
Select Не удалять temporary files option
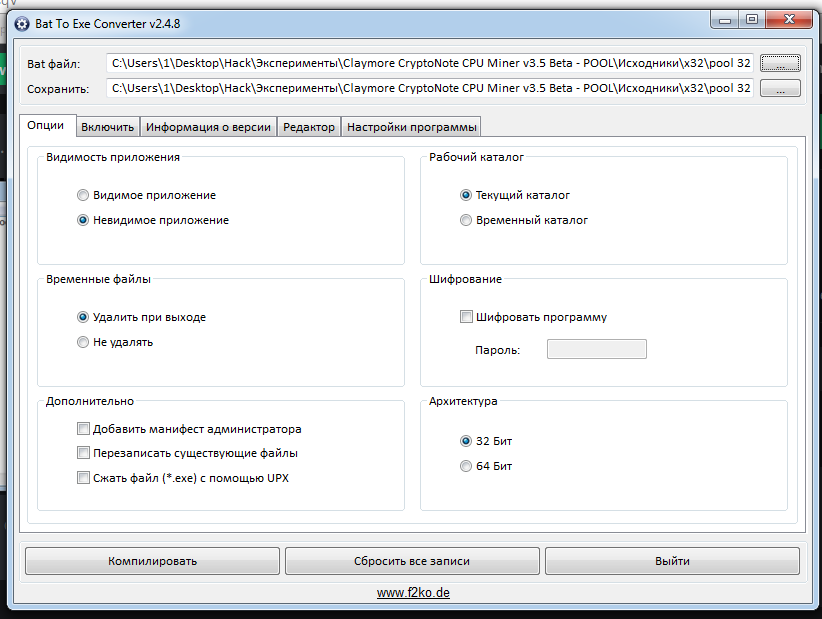[x=83, y=342]
